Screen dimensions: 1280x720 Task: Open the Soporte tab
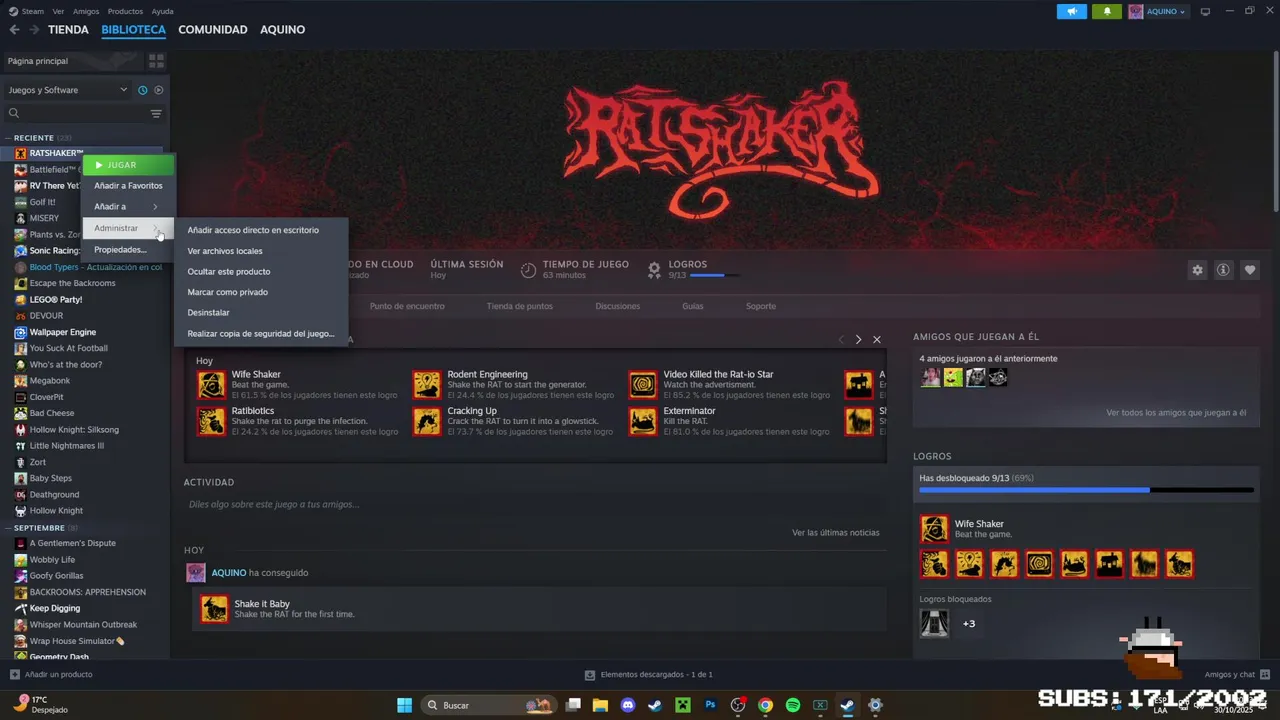pos(761,306)
